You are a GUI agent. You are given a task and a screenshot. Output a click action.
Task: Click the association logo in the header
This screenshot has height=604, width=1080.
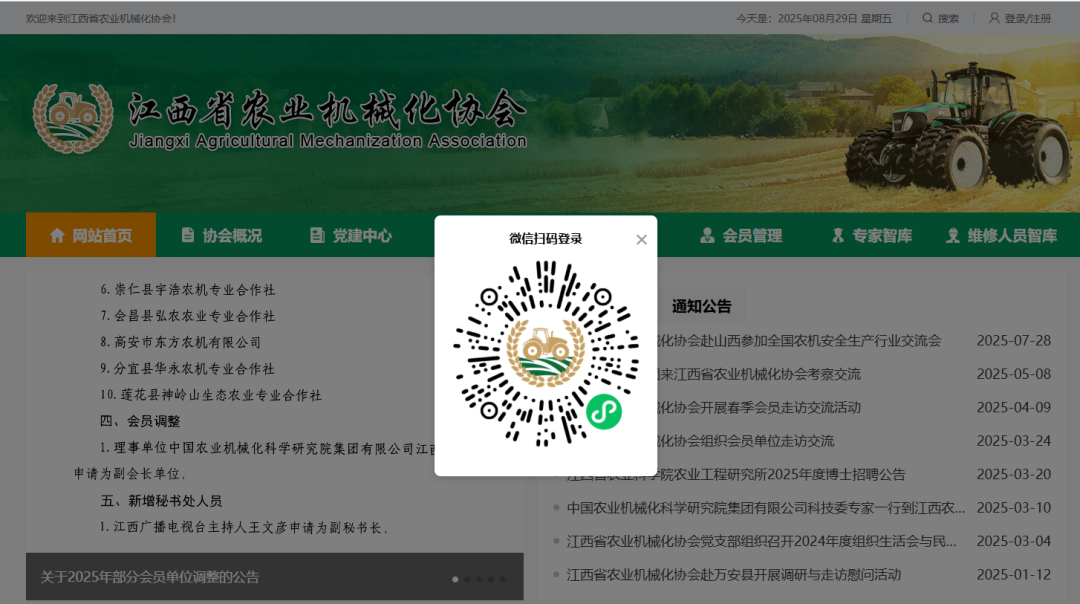[70, 118]
